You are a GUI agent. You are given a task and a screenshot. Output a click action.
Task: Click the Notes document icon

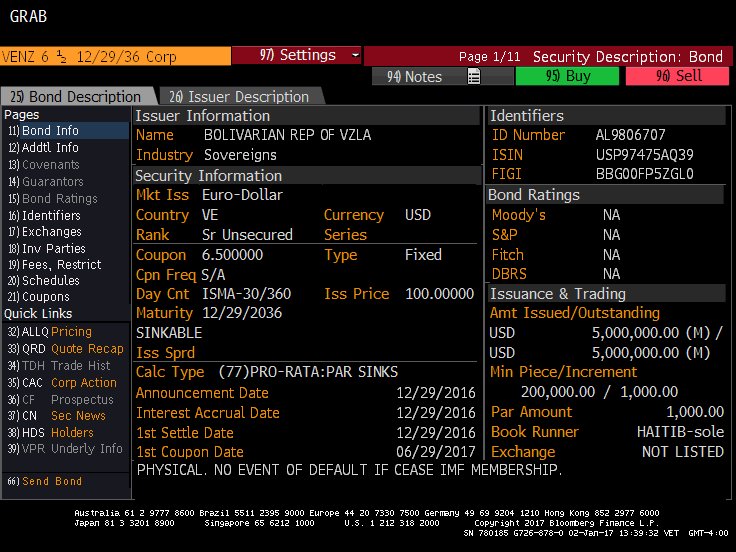point(474,76)
